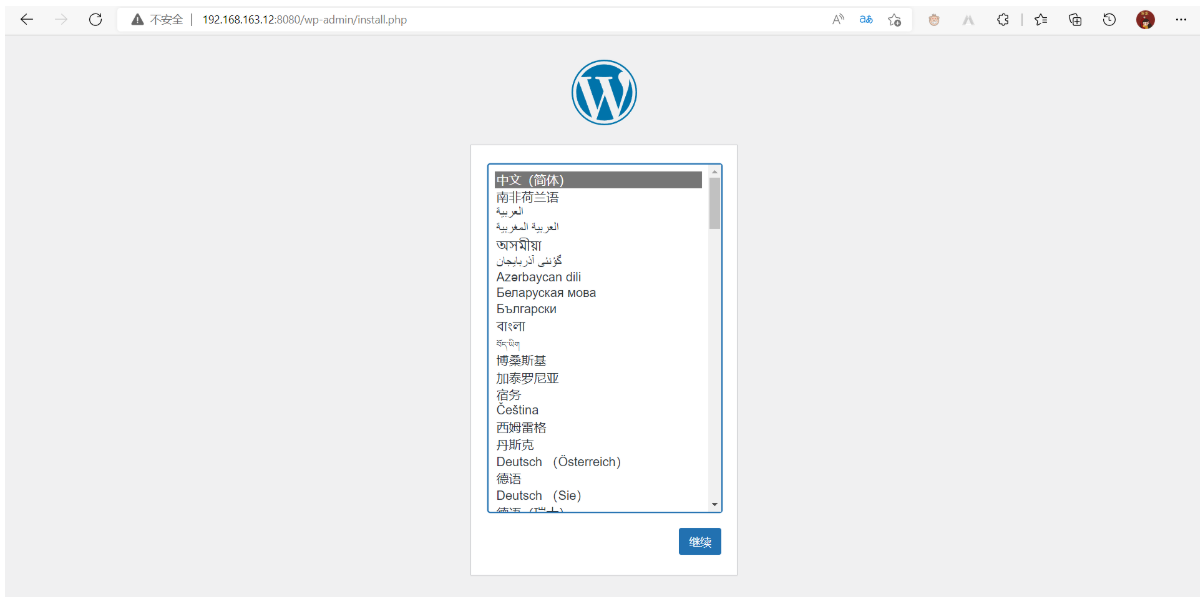
Task: Click the WordPress logo at the top
Action: [604, 91]
